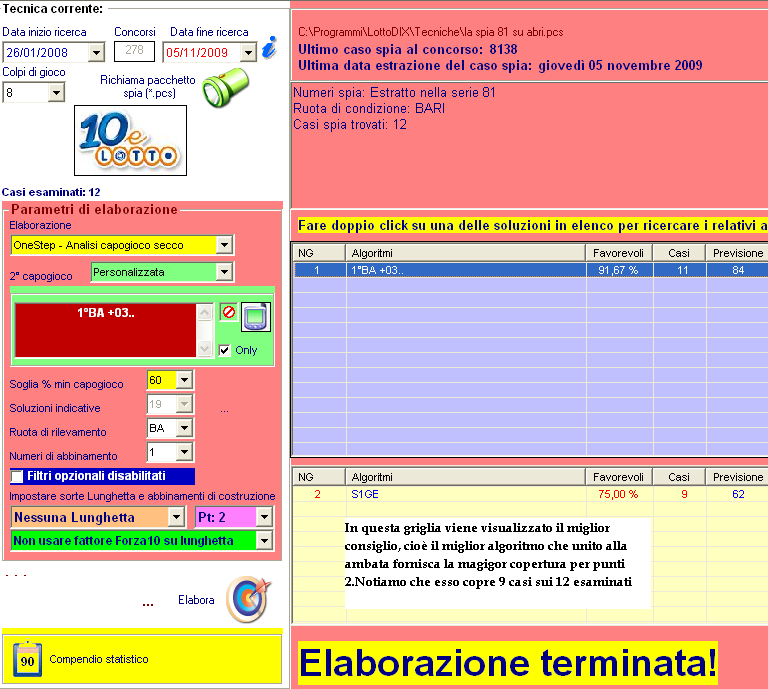Click Favorevoli header in top grid
This screenshot has width=768, height=689.
click(x=619, y=253)
